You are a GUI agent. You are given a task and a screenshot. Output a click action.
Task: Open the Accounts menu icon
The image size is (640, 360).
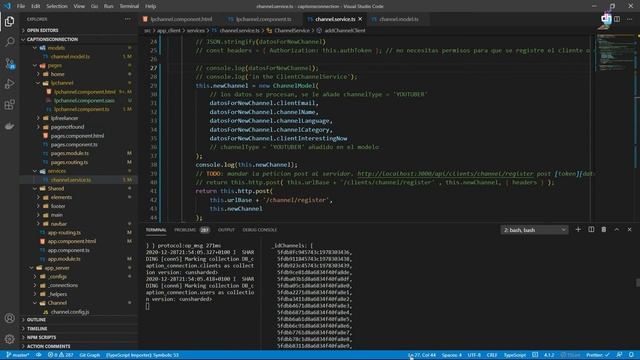tap(9, 318)
